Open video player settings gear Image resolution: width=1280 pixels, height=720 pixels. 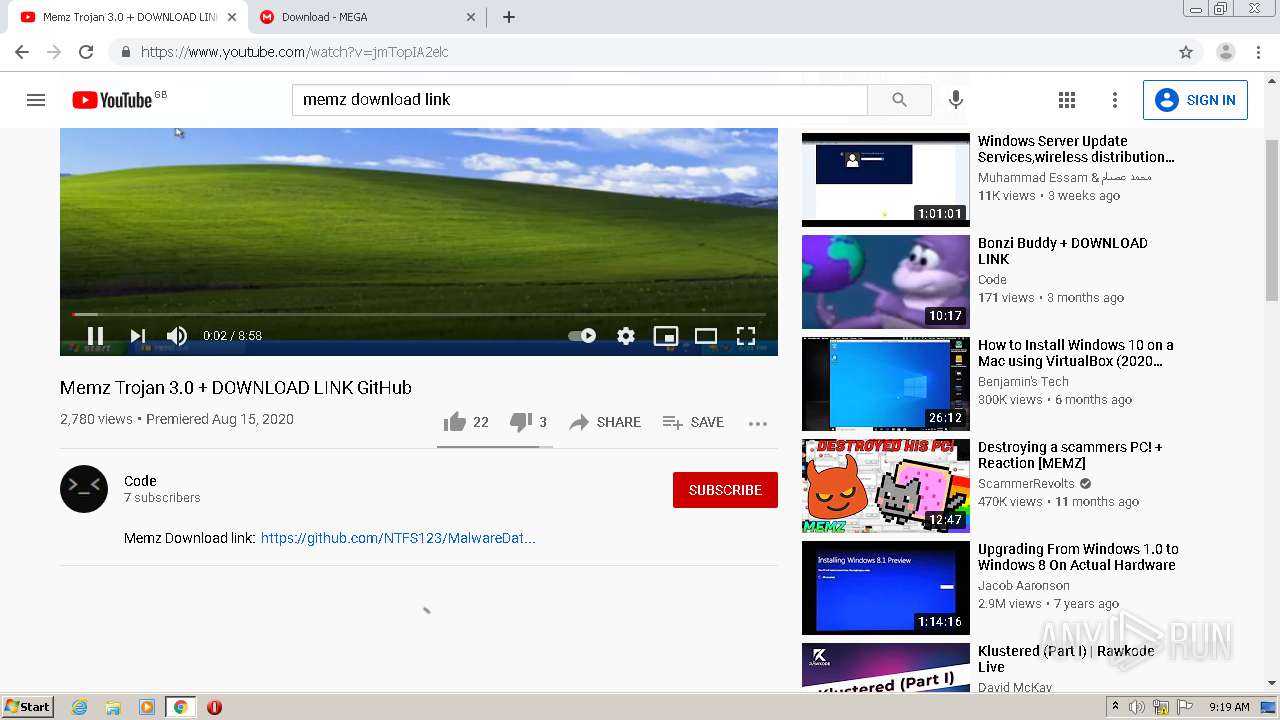(x=626, y=336)
